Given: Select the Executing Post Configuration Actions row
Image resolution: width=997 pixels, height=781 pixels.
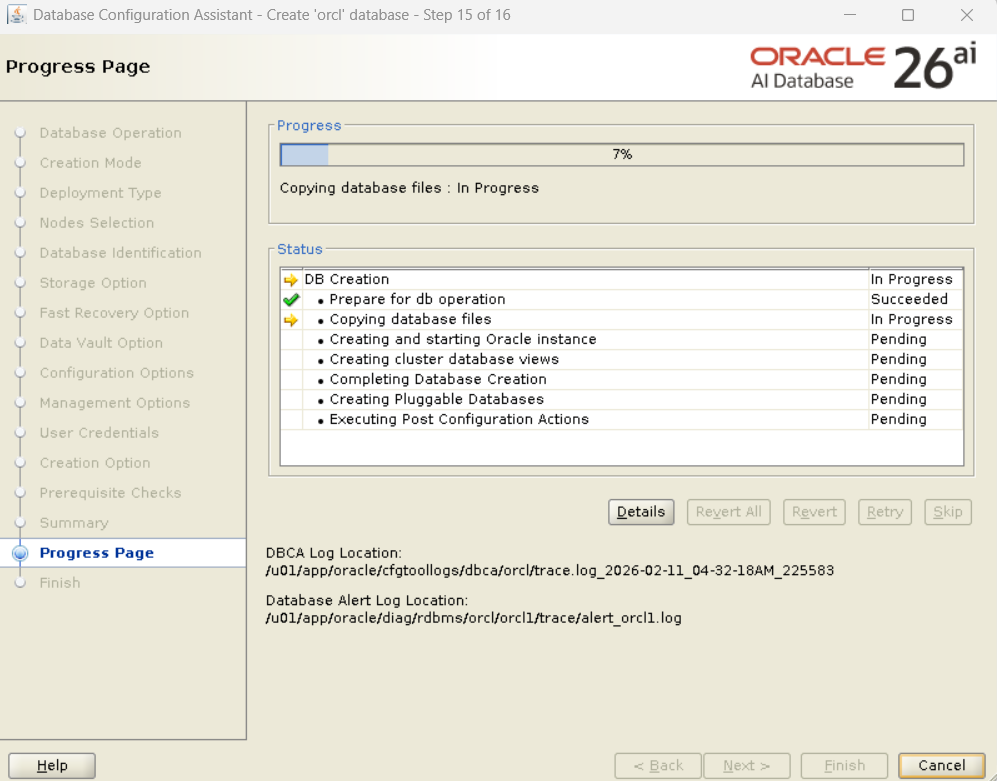Looking at the screenshot, I should 459,419.
